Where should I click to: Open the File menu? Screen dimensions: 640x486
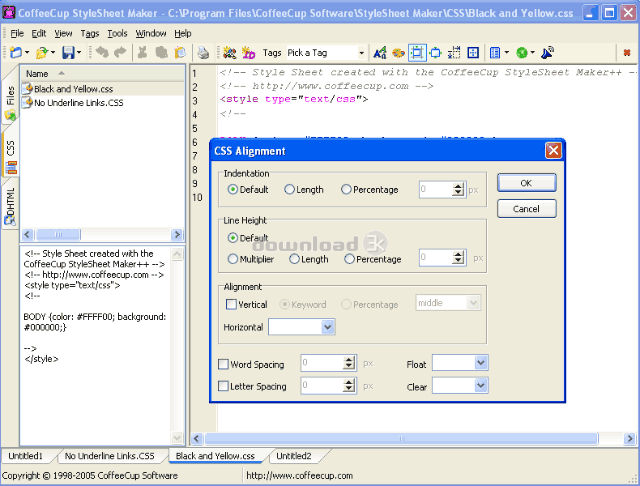point(17,33)
